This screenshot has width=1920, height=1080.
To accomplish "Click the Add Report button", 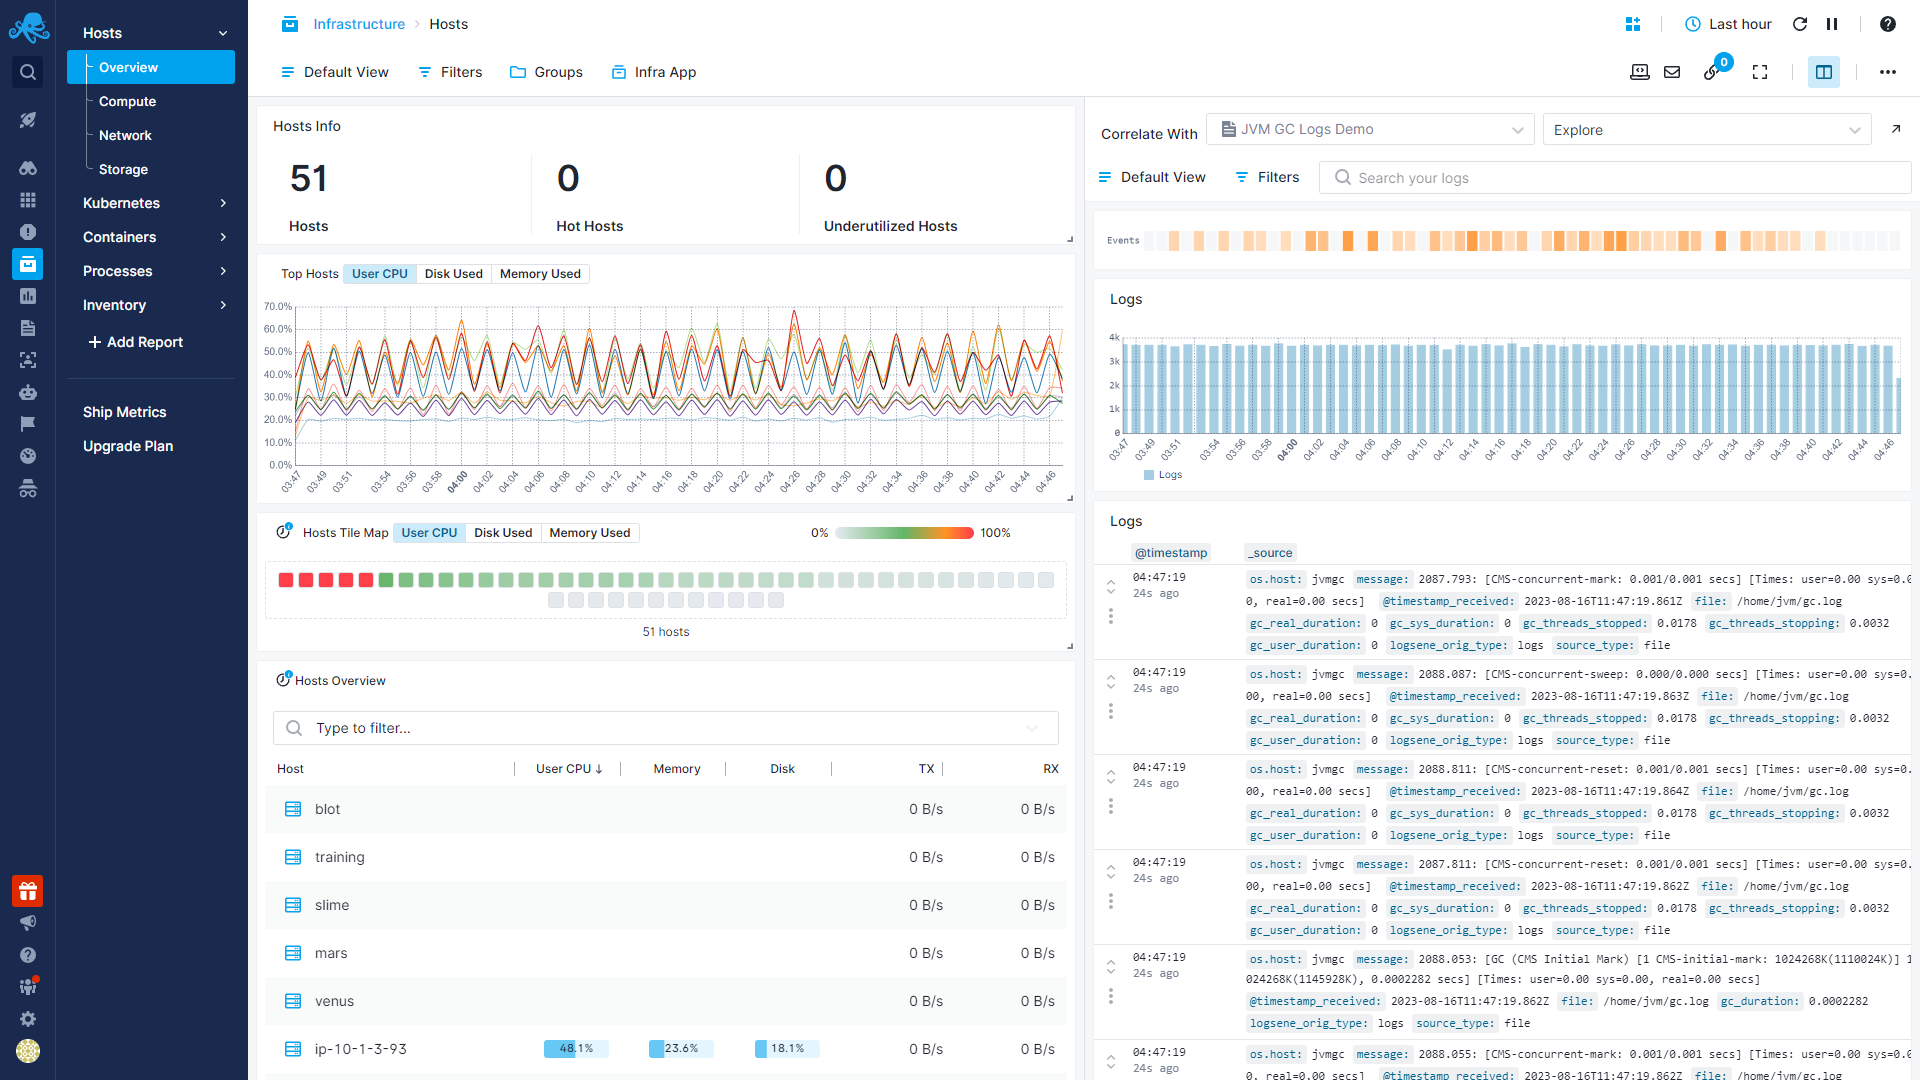I will (135, 342).
